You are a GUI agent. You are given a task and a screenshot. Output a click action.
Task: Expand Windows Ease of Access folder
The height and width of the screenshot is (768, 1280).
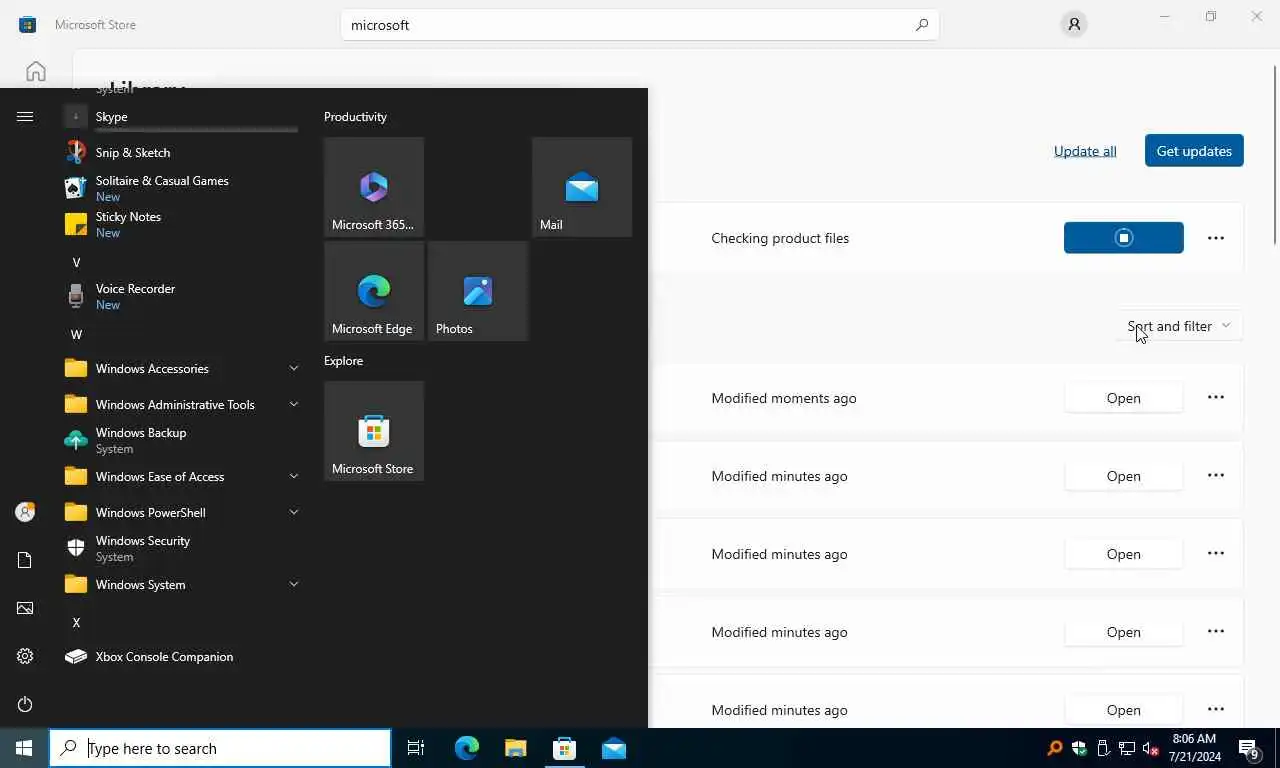180,477
